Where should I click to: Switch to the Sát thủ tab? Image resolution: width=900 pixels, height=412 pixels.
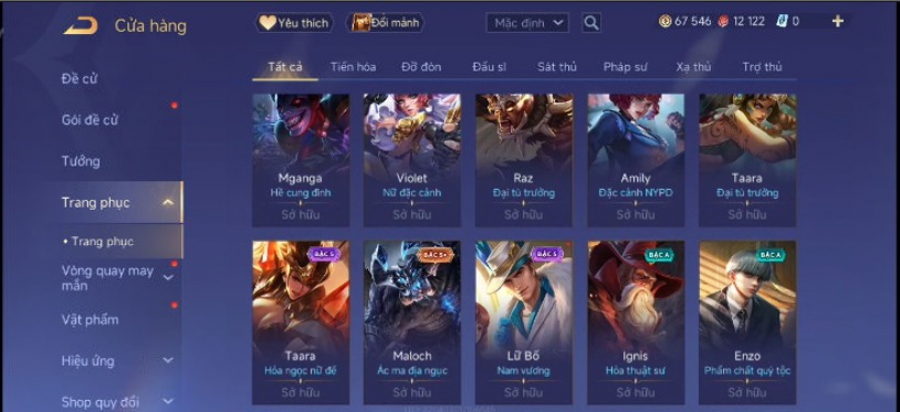[557, 67]
